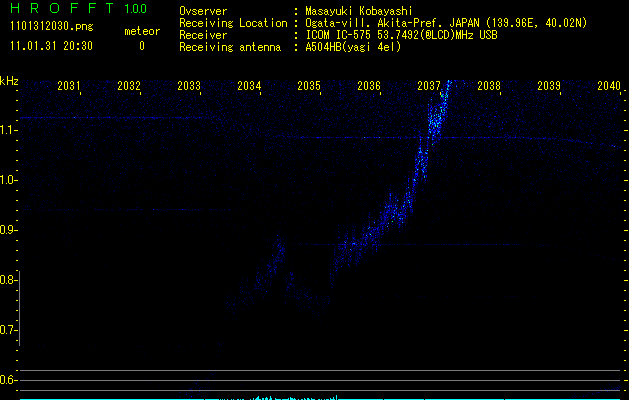This screenshot has width=629, height=400.
Task: Click time marker 2032
Action: (x=129, y=85)
